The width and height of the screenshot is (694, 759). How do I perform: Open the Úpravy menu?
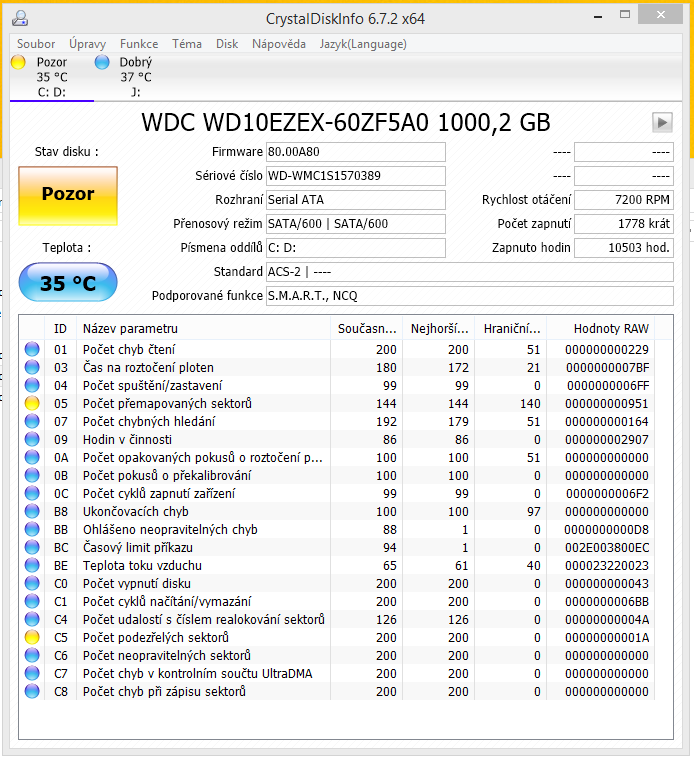[x=87, y=44]
